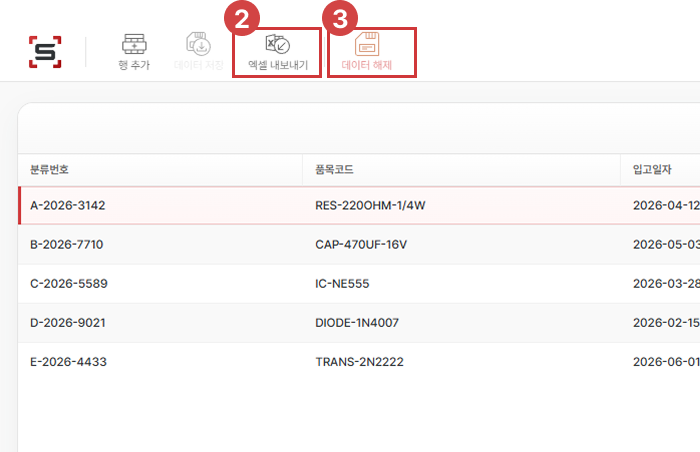Select row B-2026-7710

tap(67, 245)
